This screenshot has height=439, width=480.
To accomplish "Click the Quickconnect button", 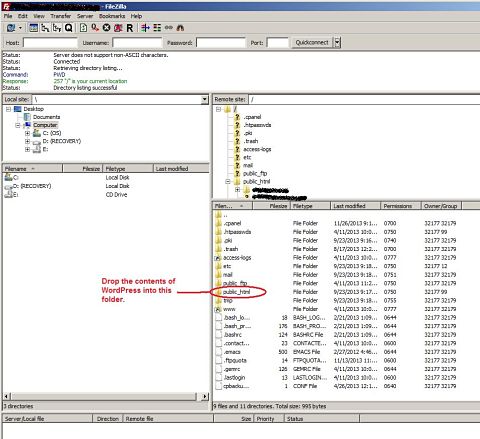I will 312,42.
